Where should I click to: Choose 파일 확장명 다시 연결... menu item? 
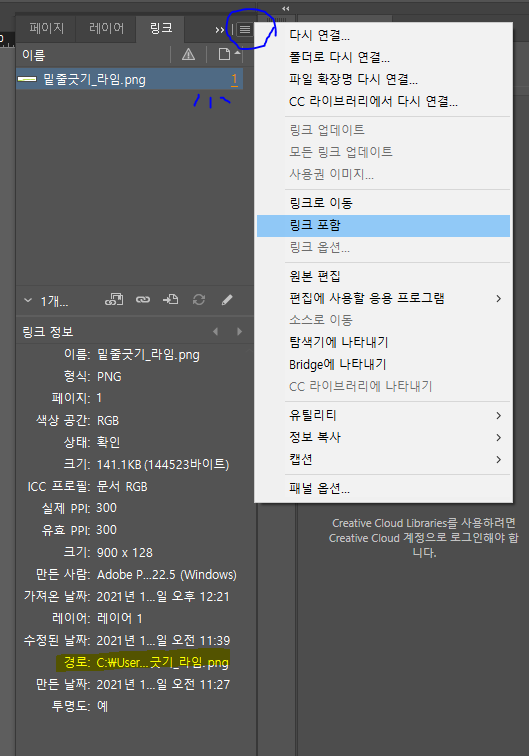pyautogui.click(x=383, y=80)
